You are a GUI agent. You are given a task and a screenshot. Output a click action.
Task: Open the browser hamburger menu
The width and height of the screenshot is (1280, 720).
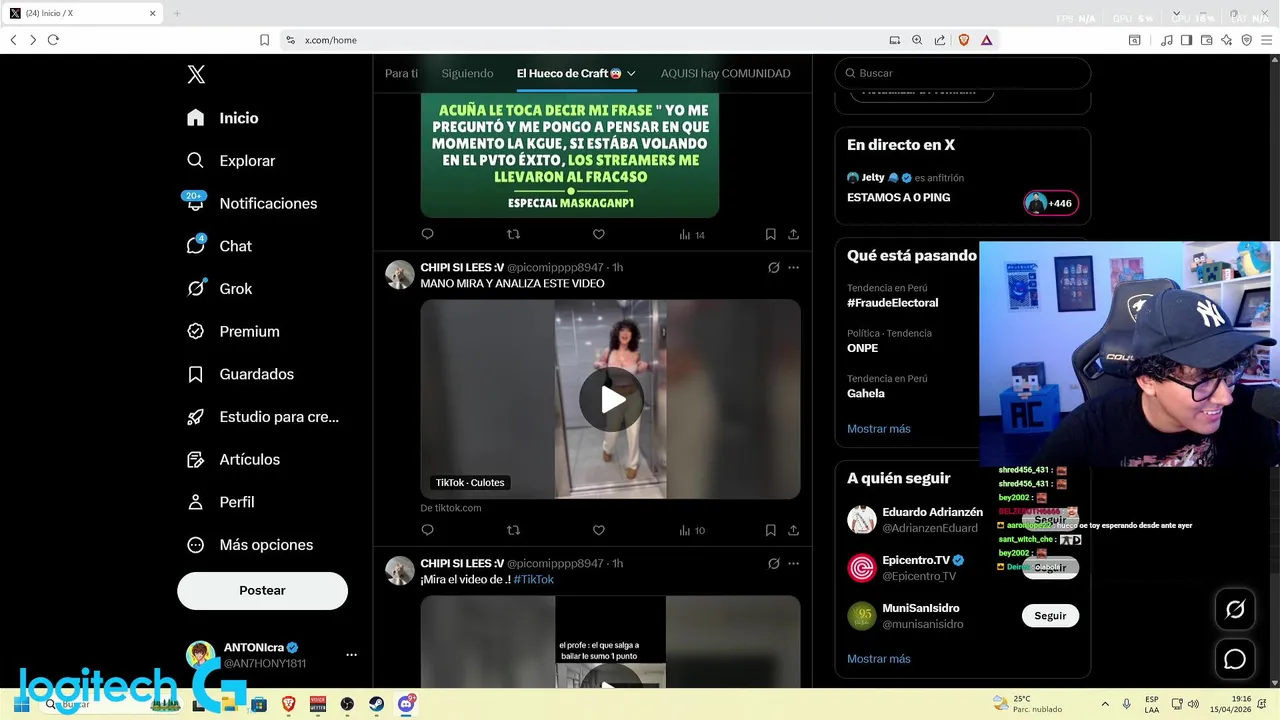1266,40
